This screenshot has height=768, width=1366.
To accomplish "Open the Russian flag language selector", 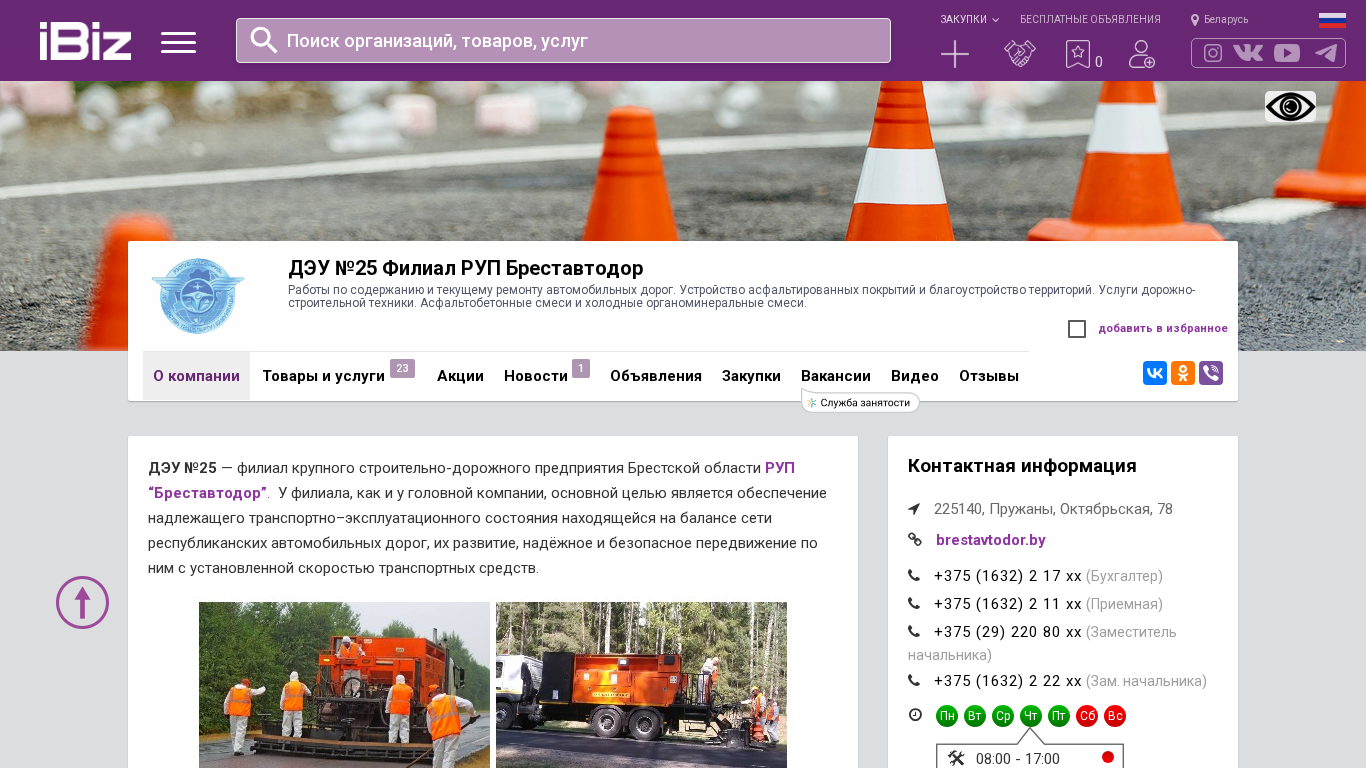I will point(1332,20).
